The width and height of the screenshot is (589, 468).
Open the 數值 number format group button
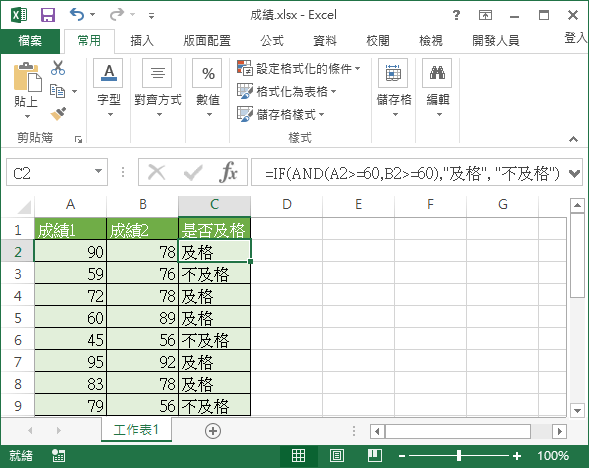208,89
